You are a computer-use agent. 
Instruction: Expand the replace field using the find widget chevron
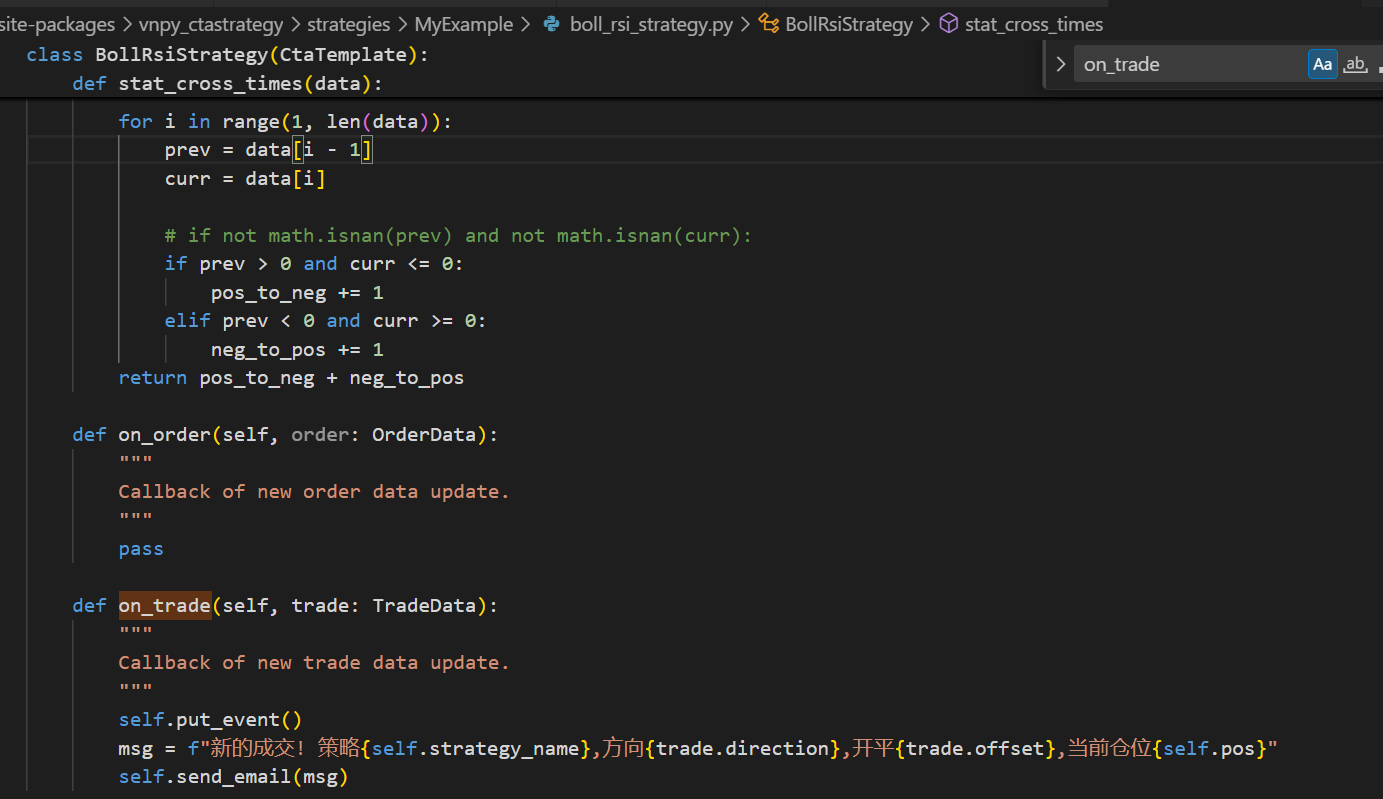tap(1061, 64)
